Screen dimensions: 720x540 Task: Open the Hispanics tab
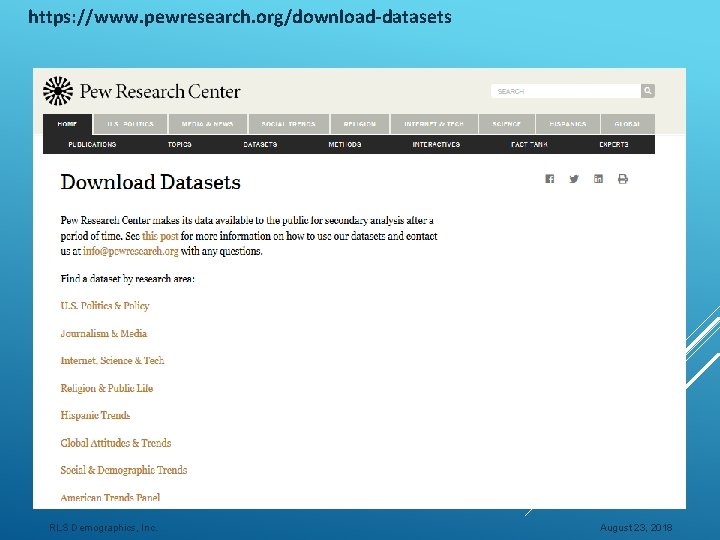[568, 124]
